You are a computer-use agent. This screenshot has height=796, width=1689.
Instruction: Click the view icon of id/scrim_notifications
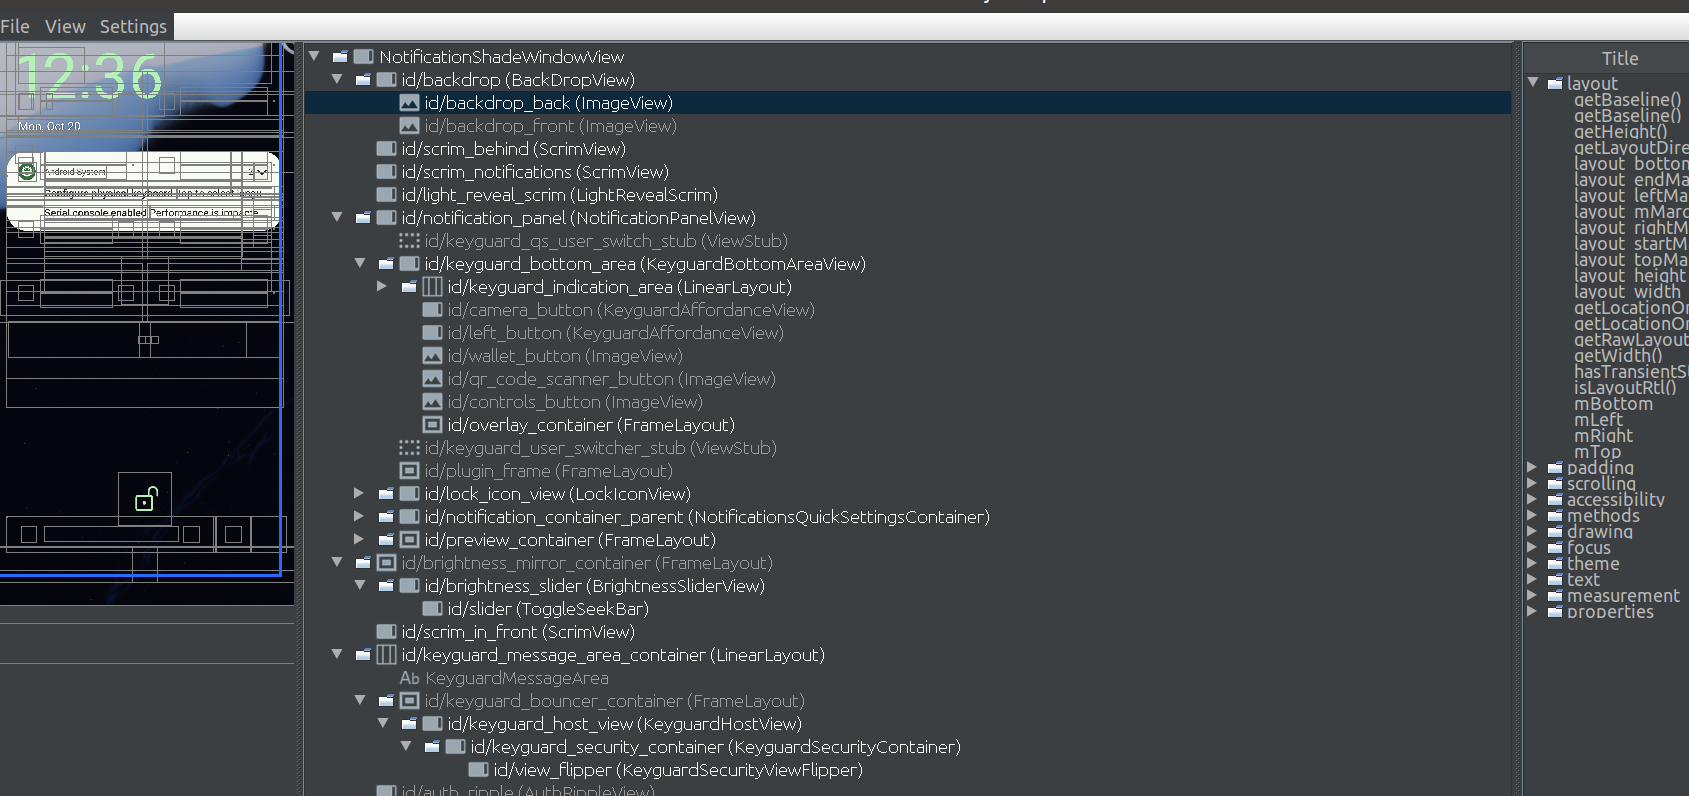386,172
